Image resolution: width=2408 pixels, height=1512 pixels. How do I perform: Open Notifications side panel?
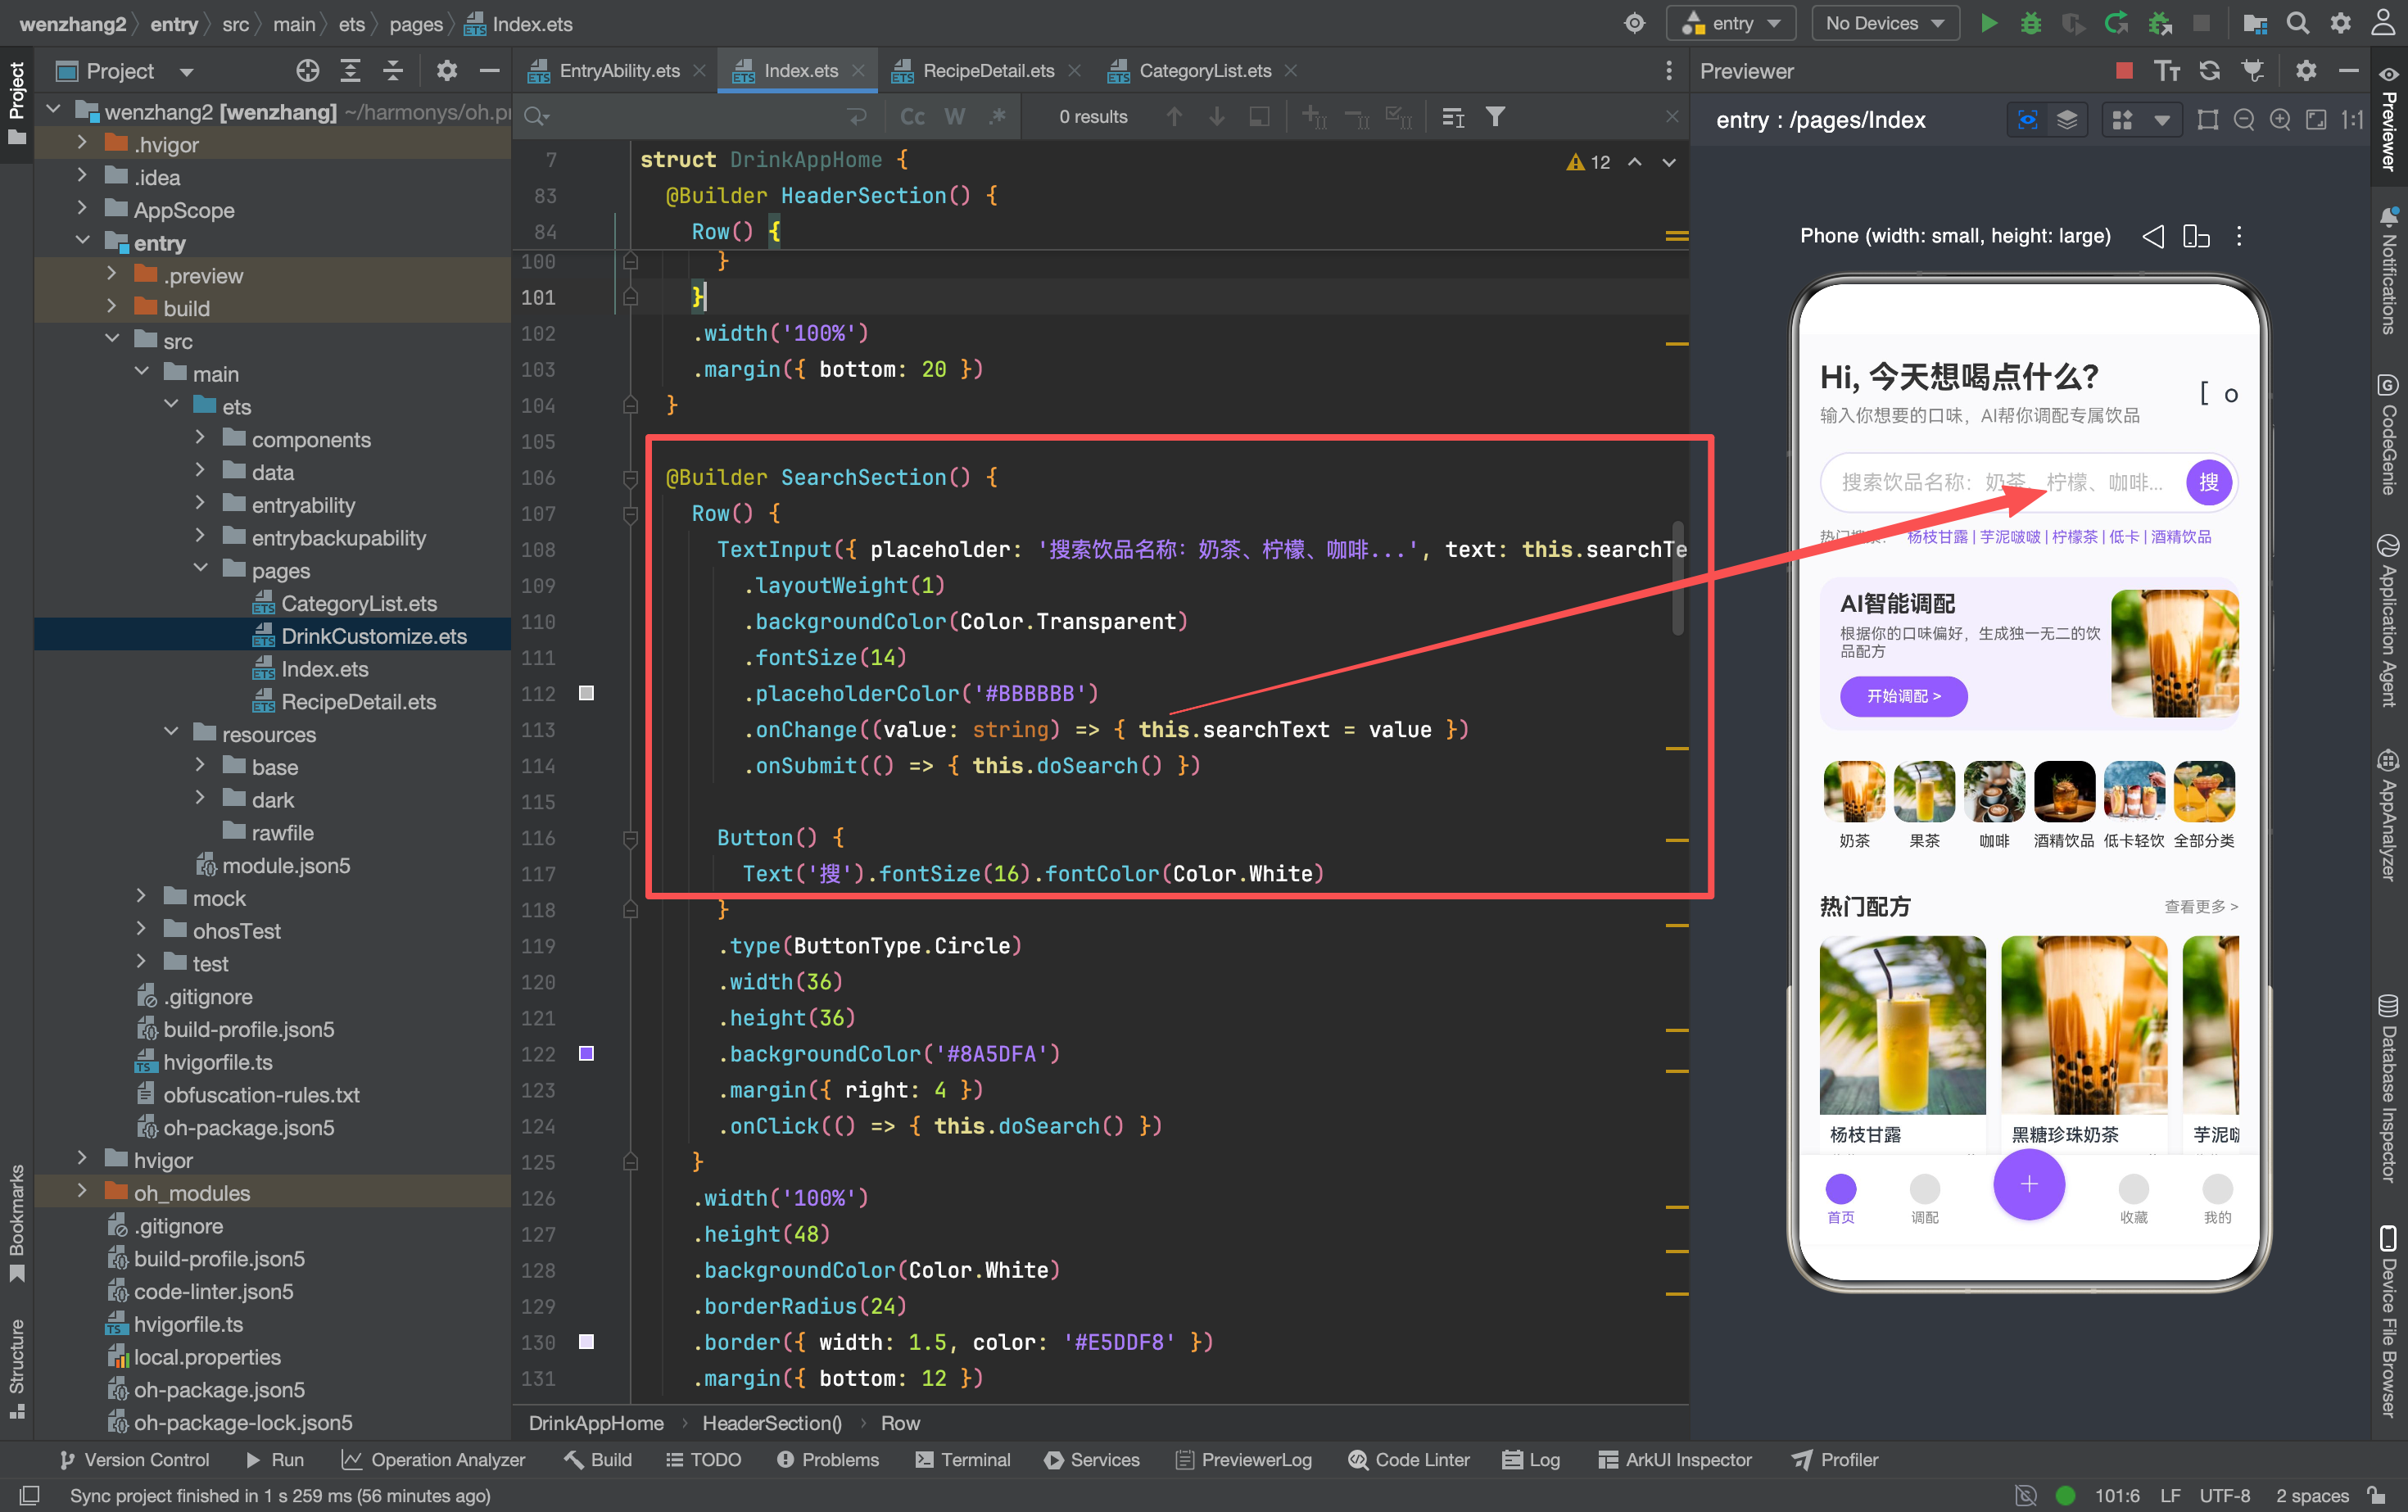[x=2388, y=270]
